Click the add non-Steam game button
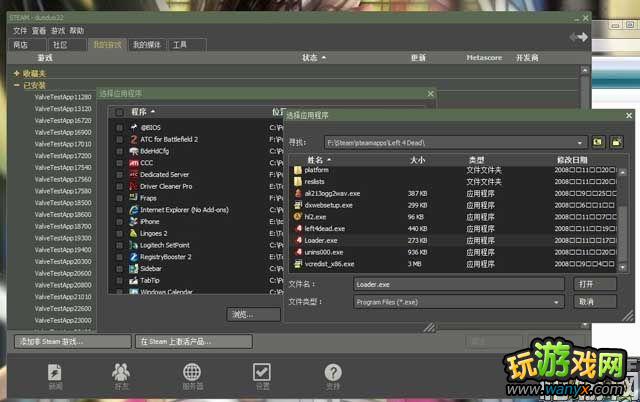Screen dimensions: 640x402 pos(72,342)
